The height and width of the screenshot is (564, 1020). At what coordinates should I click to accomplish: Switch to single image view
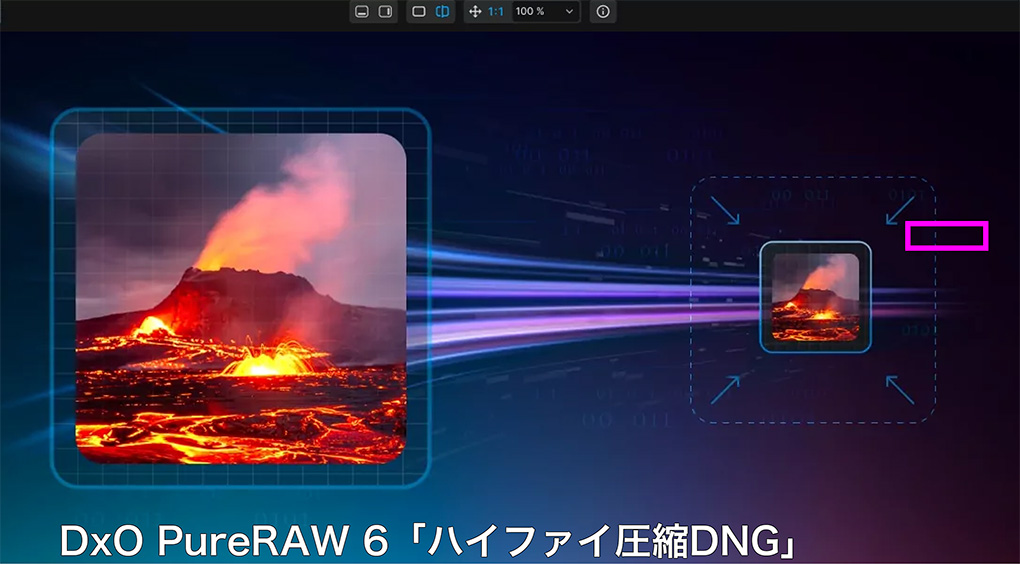coord(419,12)
